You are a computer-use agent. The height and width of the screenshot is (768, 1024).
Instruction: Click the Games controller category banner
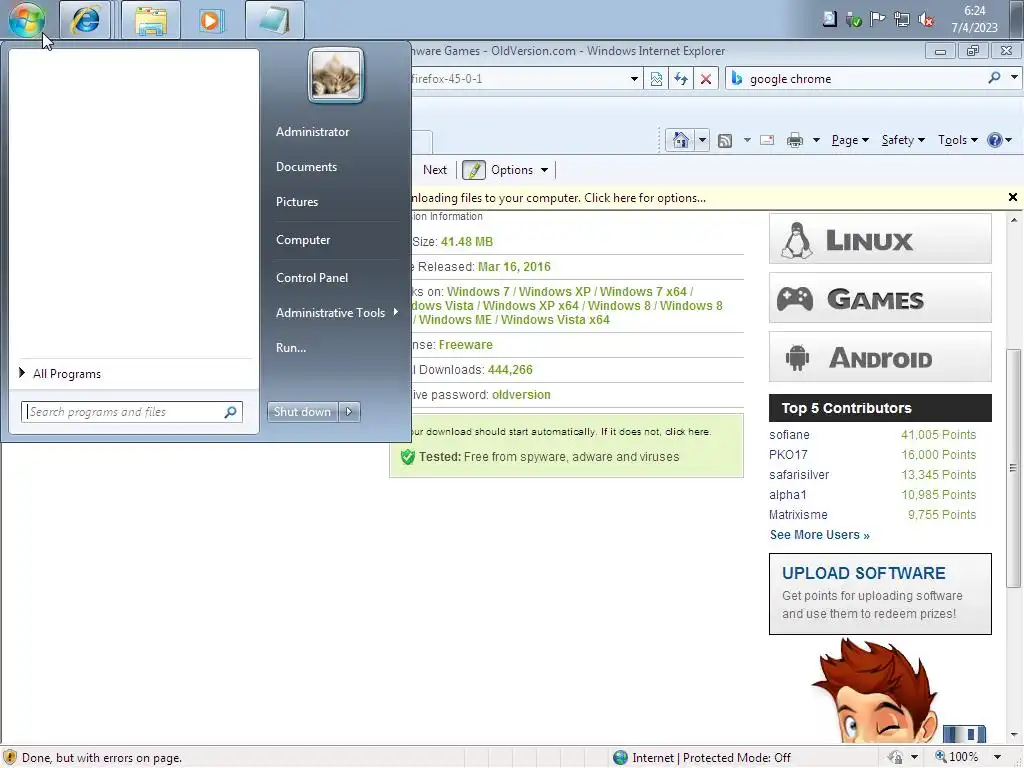tap(880, 298)
